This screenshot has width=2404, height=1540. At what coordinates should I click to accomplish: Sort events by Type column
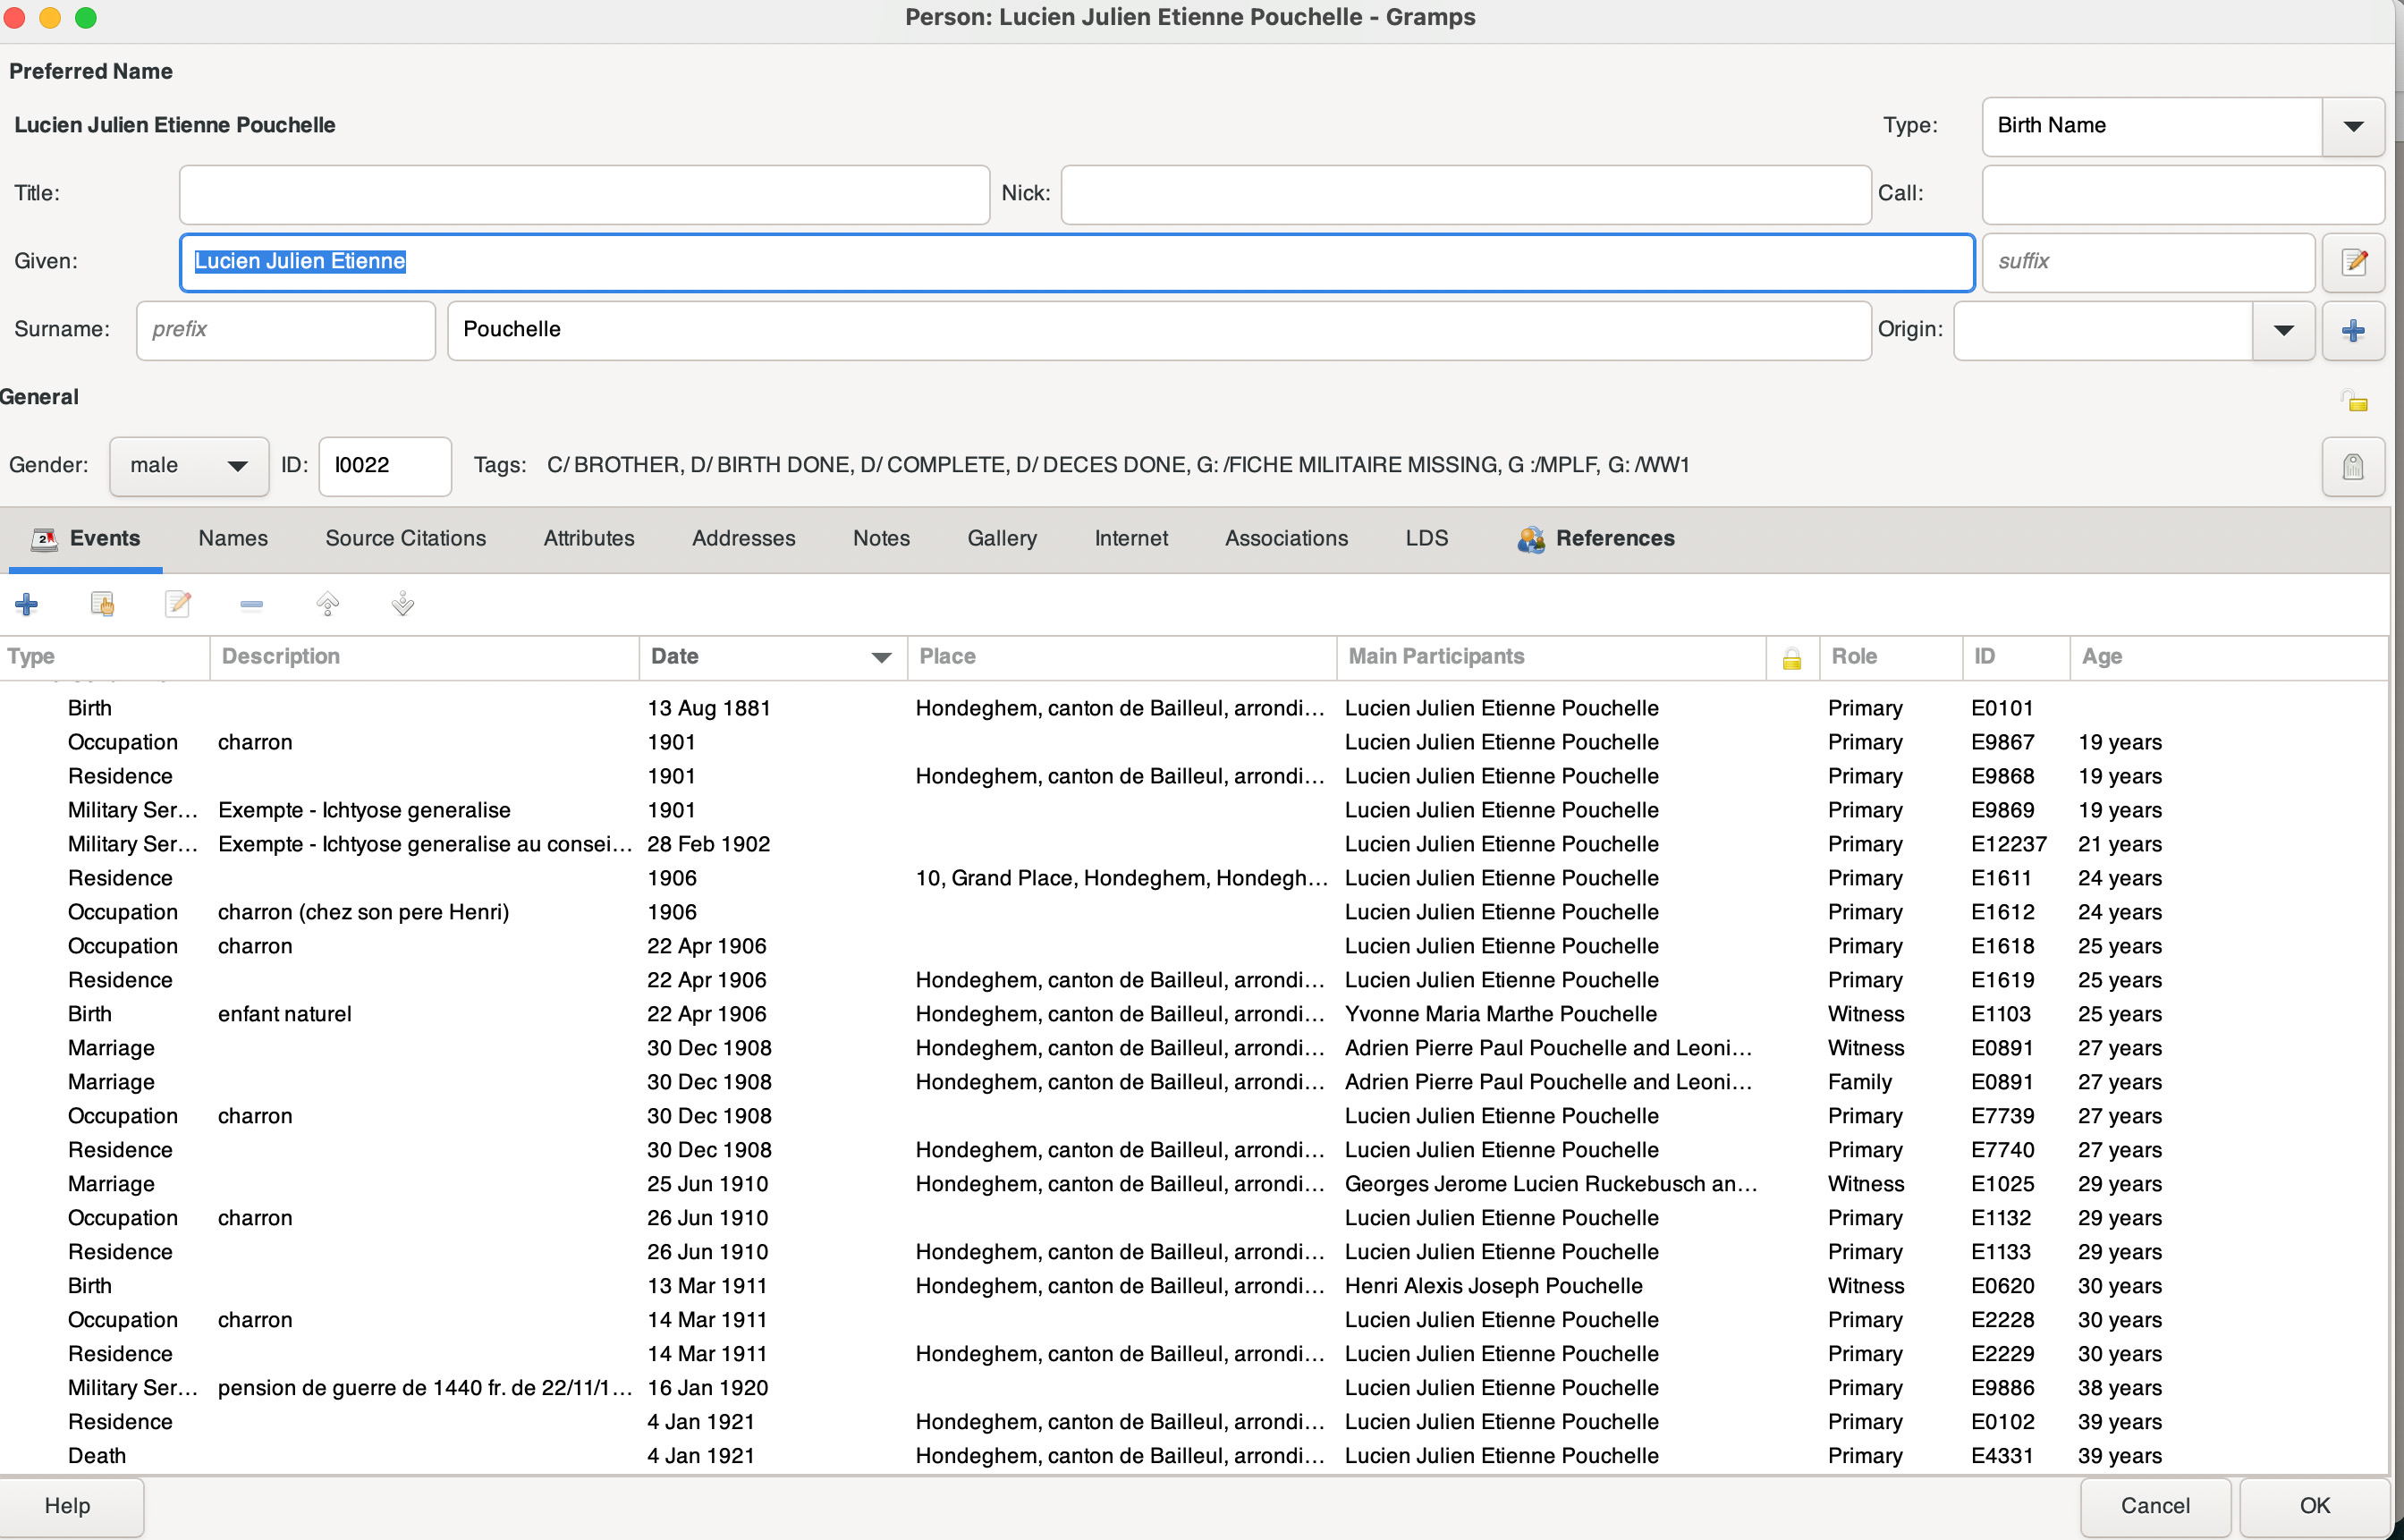[105, 657]
